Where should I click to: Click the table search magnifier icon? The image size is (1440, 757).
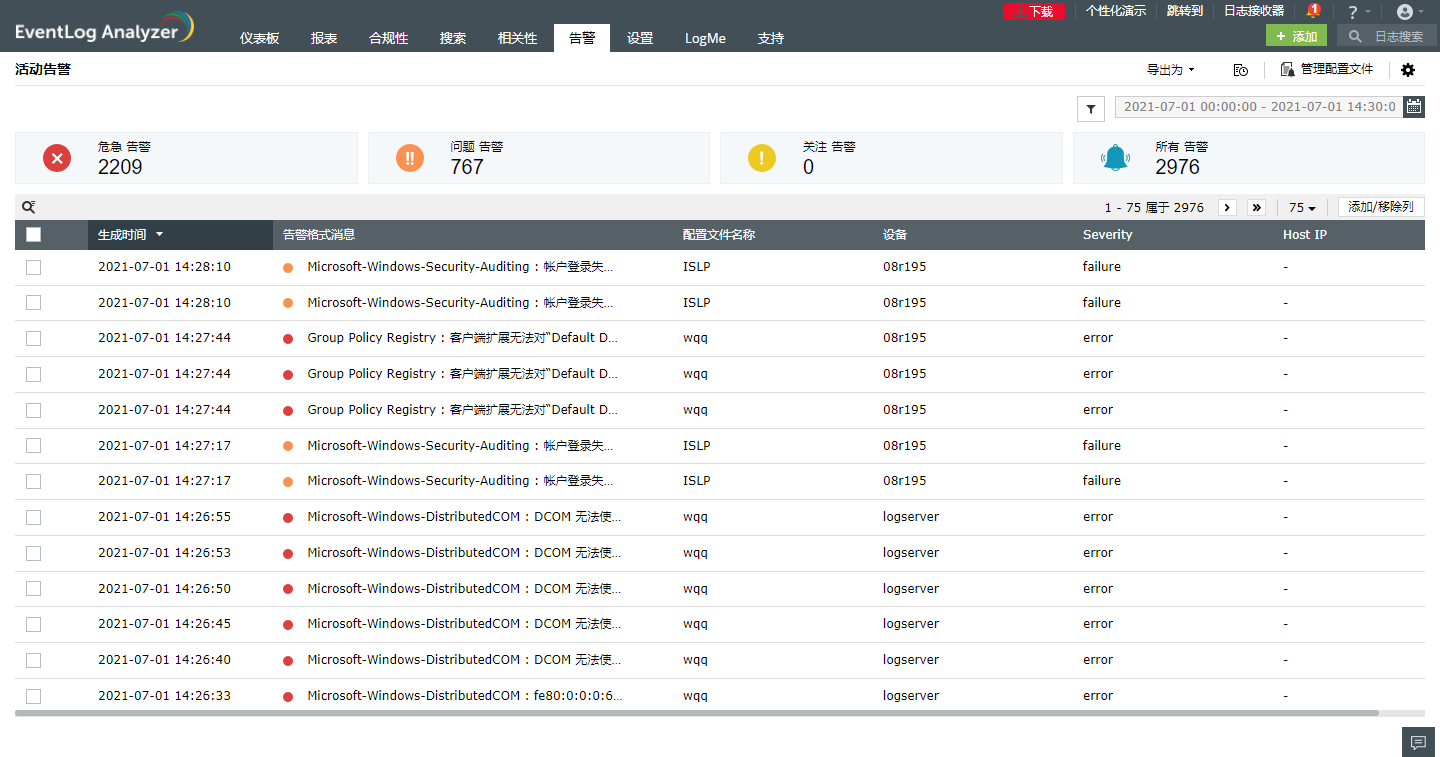(x=29, y=207)
